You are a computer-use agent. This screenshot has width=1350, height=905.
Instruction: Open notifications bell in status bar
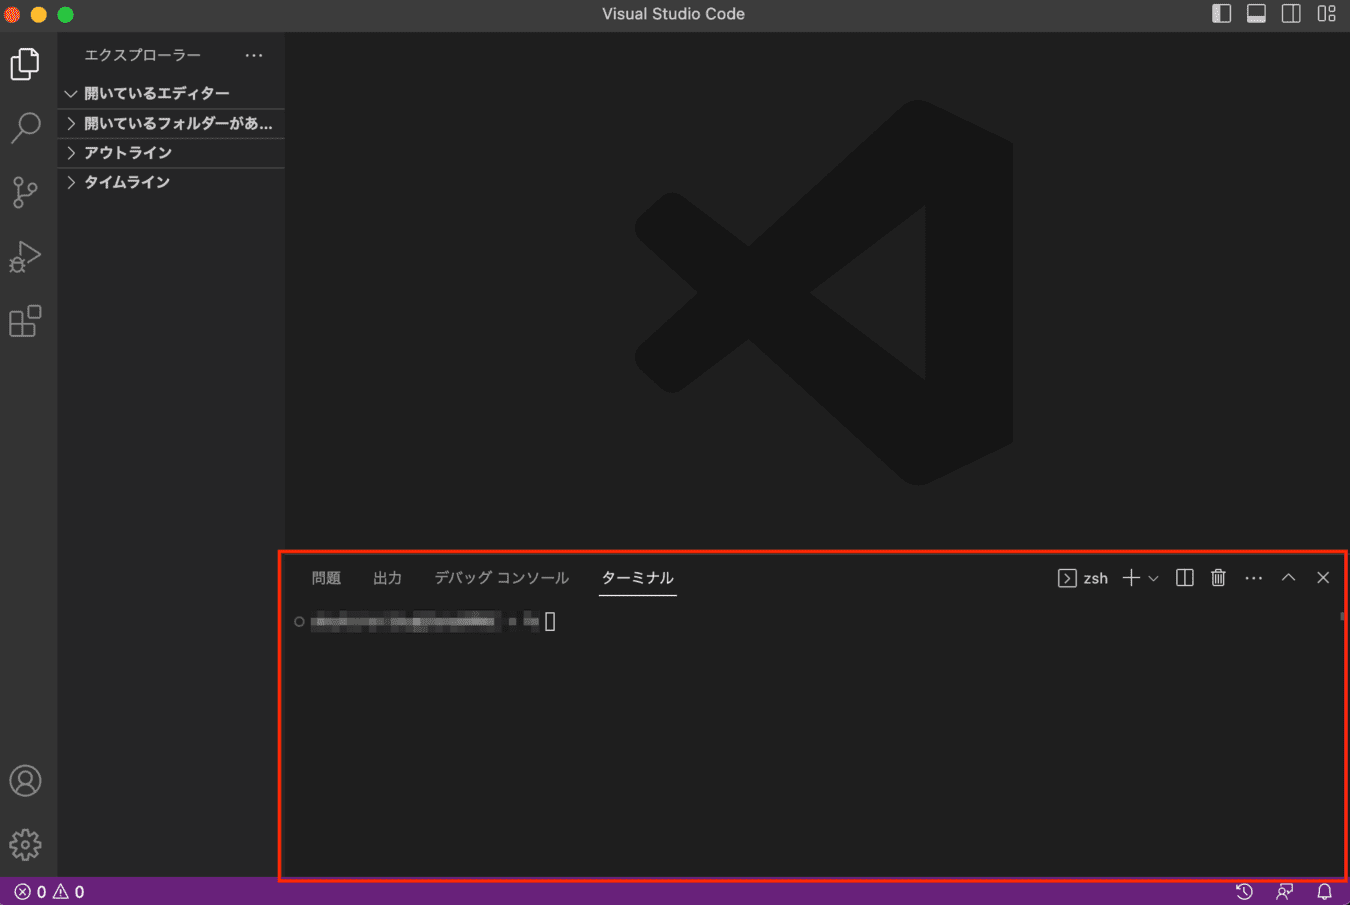[x=1324, y=892]
